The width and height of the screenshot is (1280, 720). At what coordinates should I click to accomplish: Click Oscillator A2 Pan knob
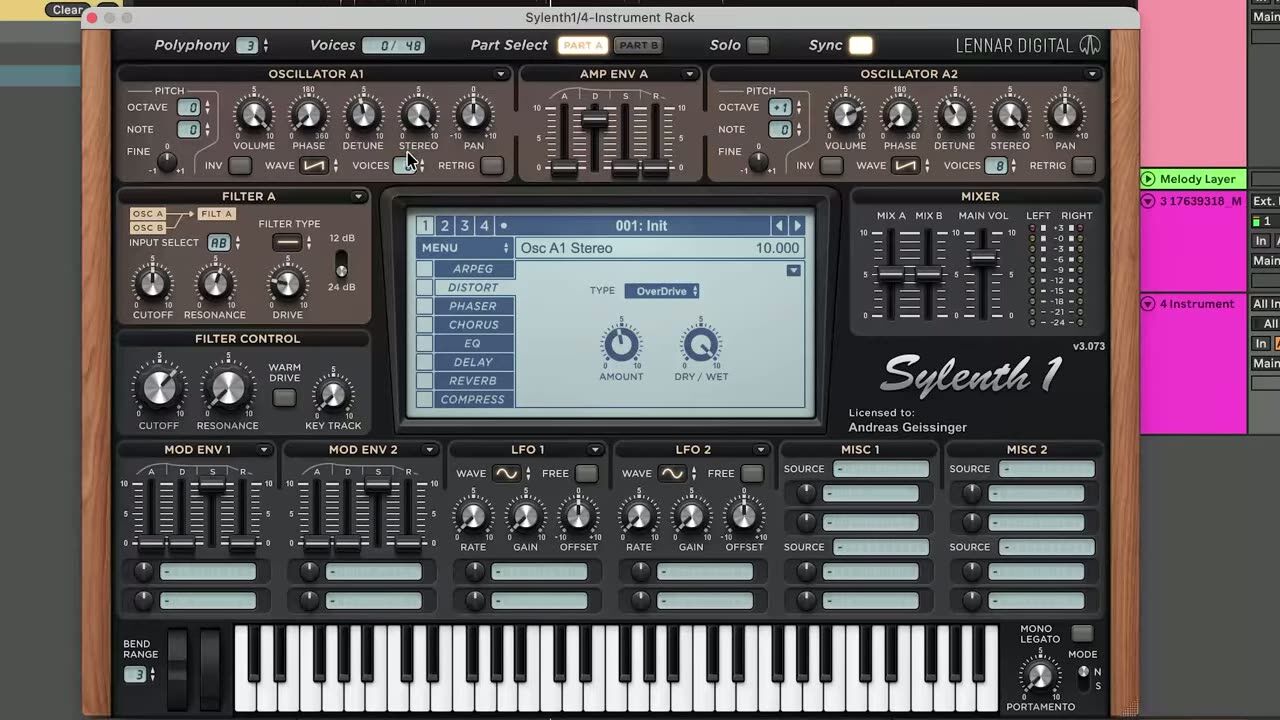pyautogui.click(x=1065, y=116)
